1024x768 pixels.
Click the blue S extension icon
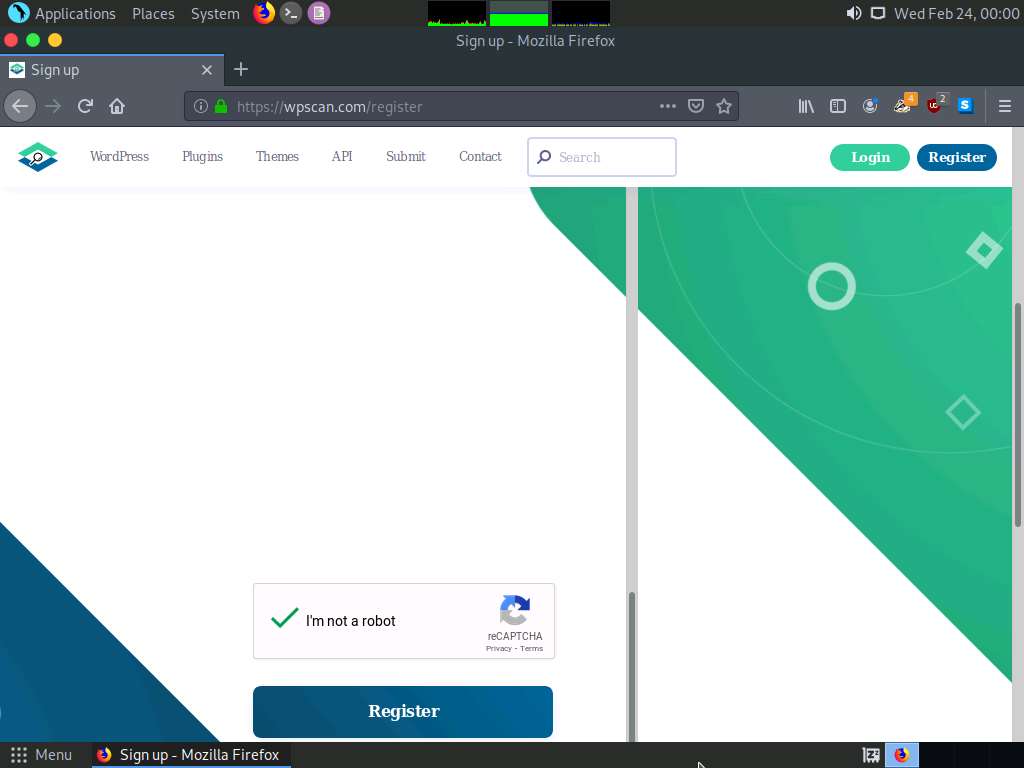pos(964,106)
